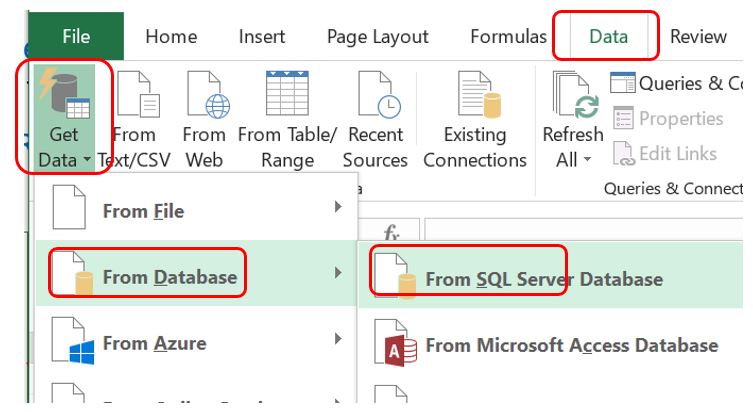Image resolution: width=753 pixels, height=412 pixels.
Task: Expand the Get Data dropdown arrow
Action: point(88,161)
